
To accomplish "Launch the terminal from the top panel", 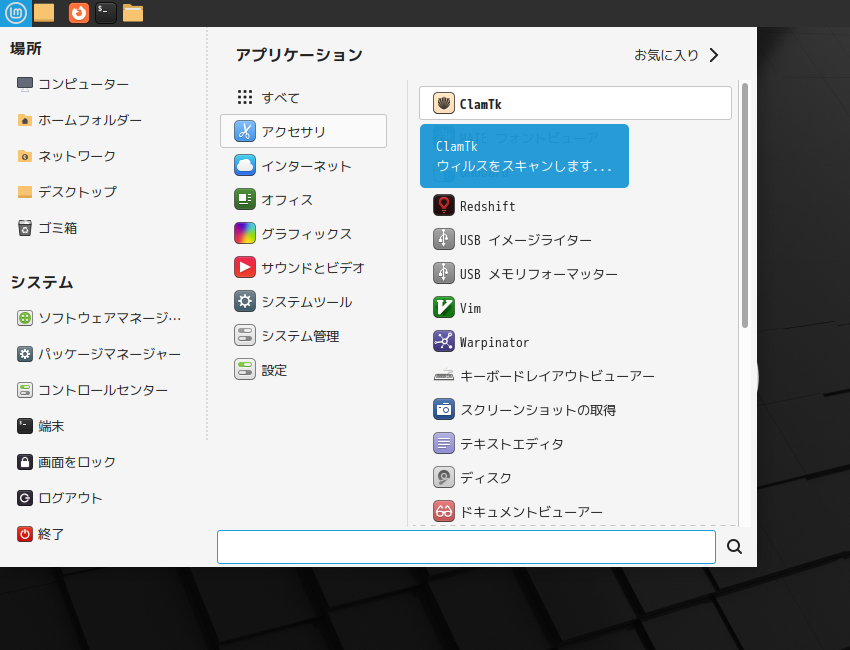I will (106, 12).
